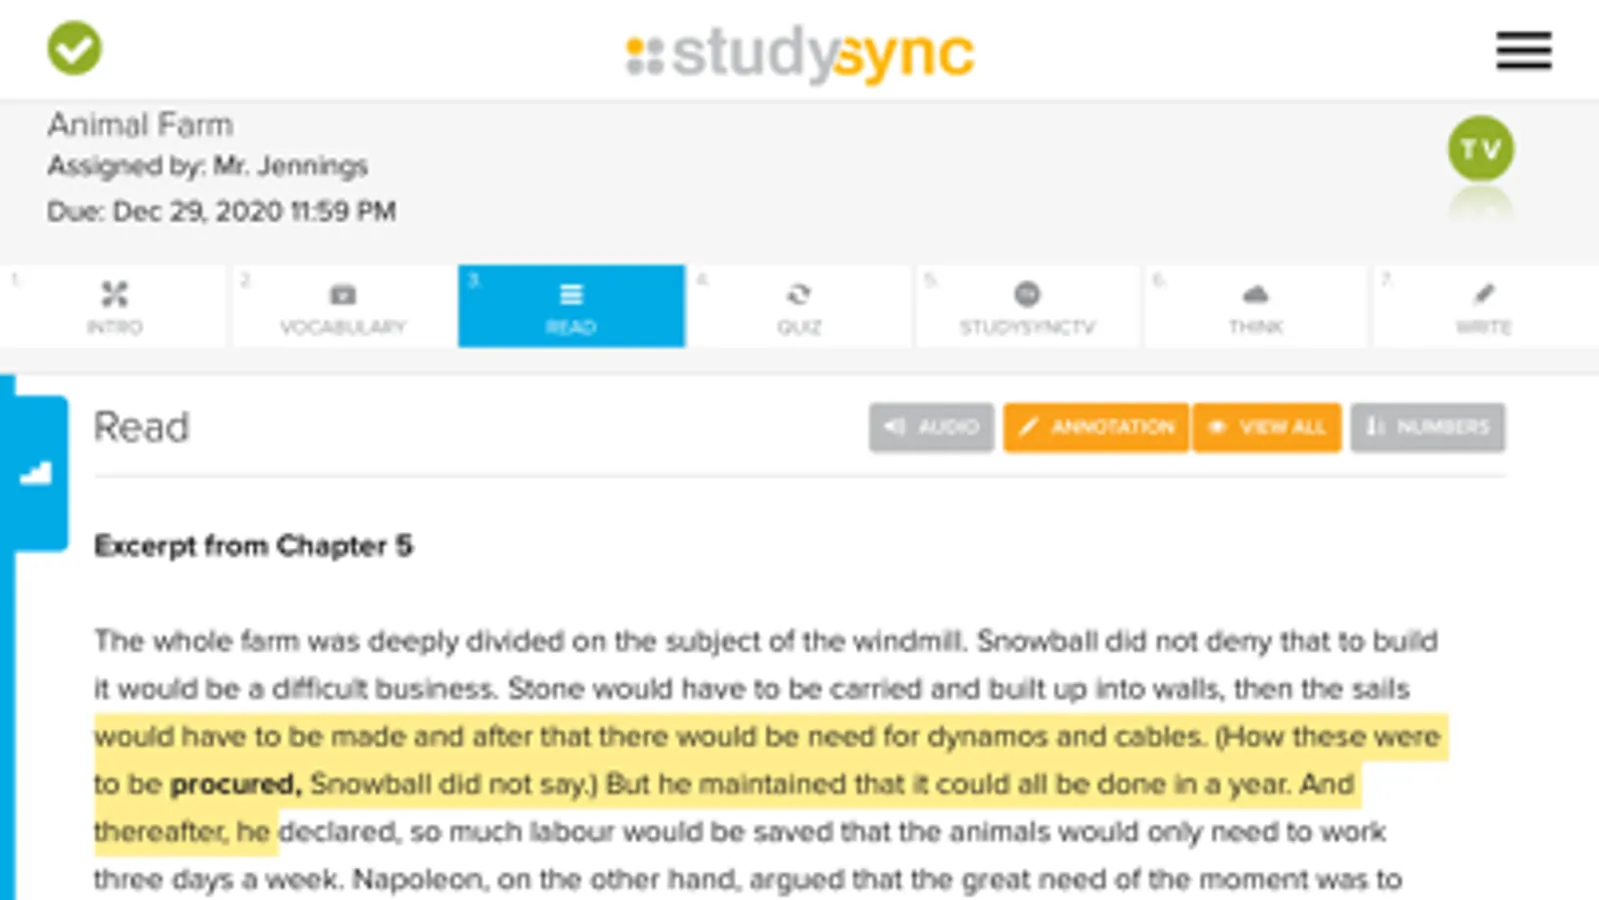
Task: Open the Quiz step
Action: click(x=798, y=307)
